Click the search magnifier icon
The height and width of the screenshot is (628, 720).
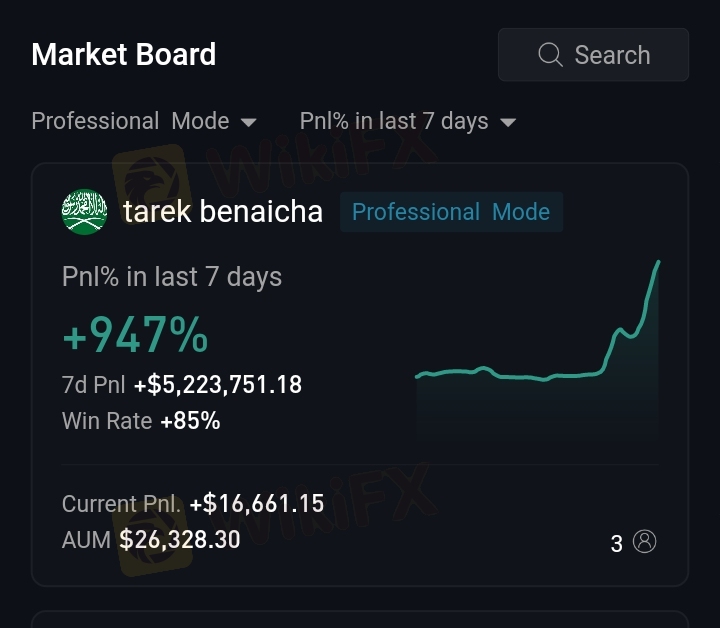pos(550,55)
